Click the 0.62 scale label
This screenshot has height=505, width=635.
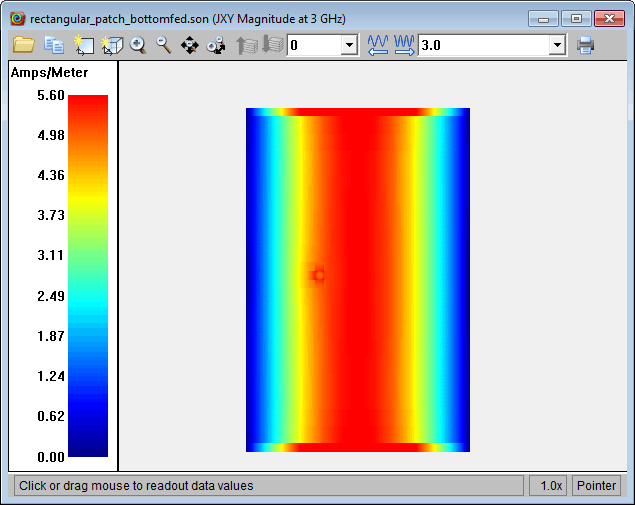51,416
